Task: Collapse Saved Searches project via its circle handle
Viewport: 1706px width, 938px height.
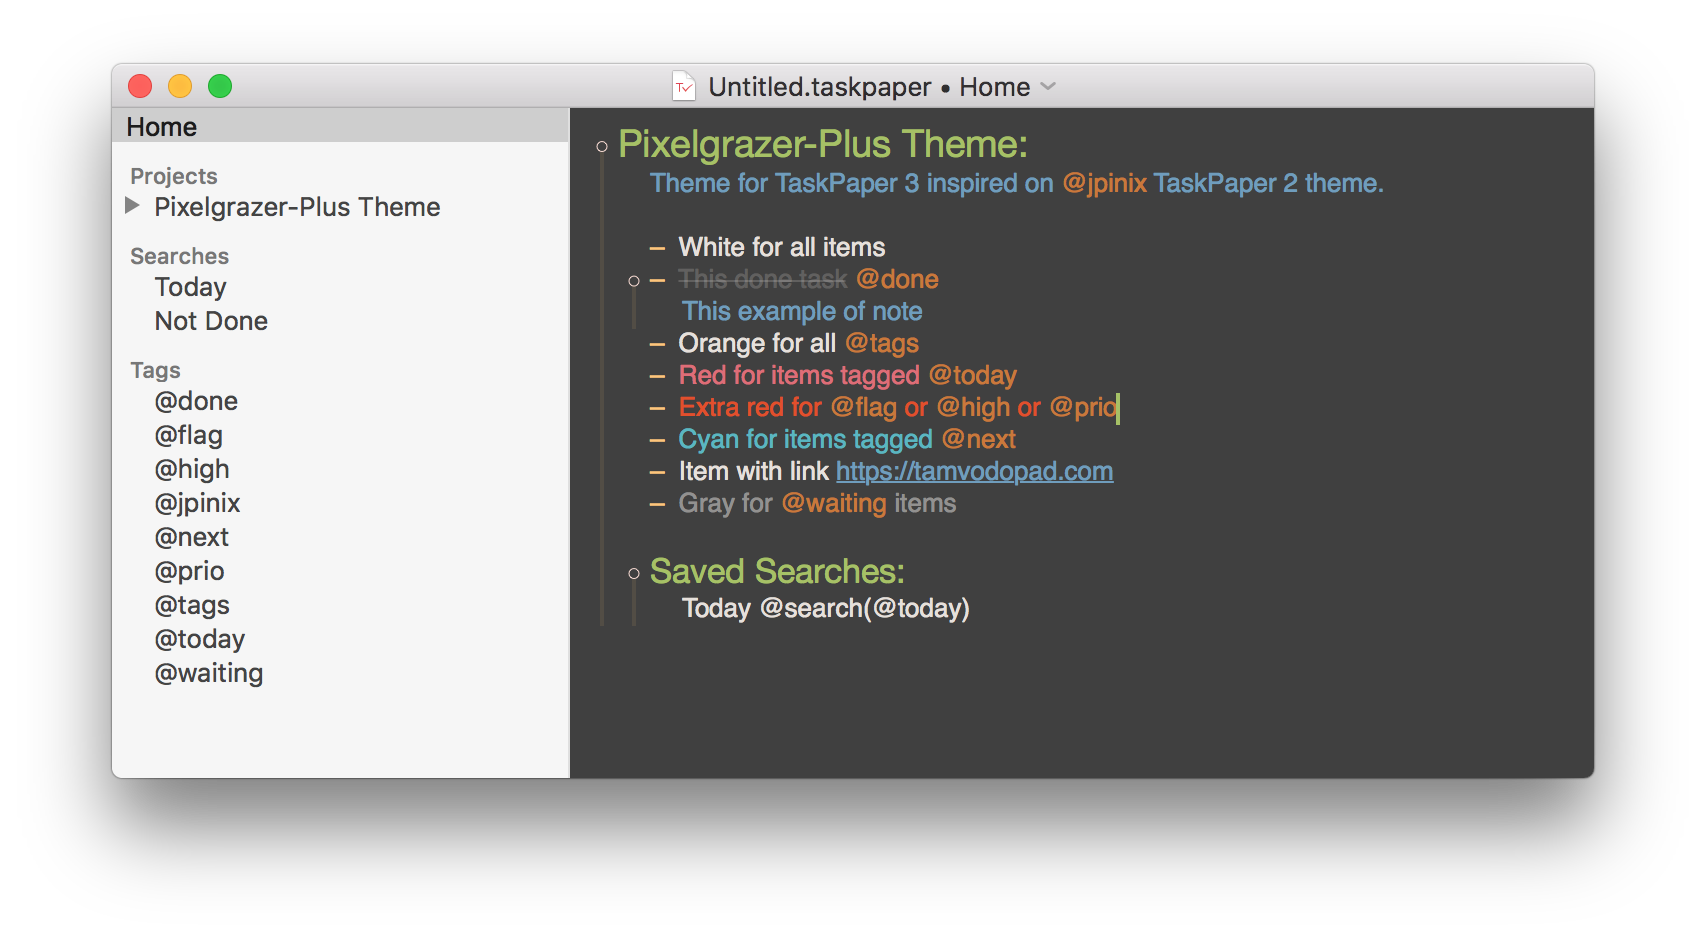Action: (x=634, y=573)
